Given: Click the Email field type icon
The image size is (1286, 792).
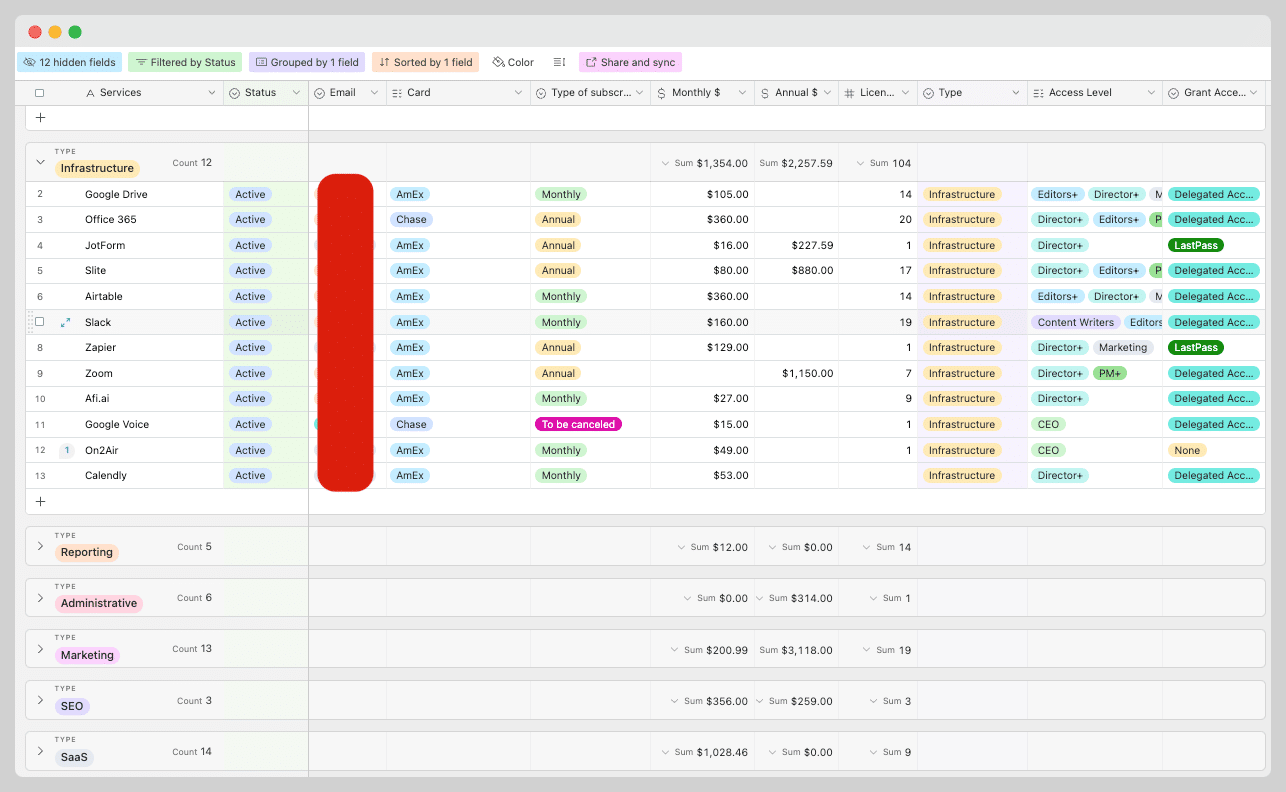Looking at the screenshot, I should 320,93.
